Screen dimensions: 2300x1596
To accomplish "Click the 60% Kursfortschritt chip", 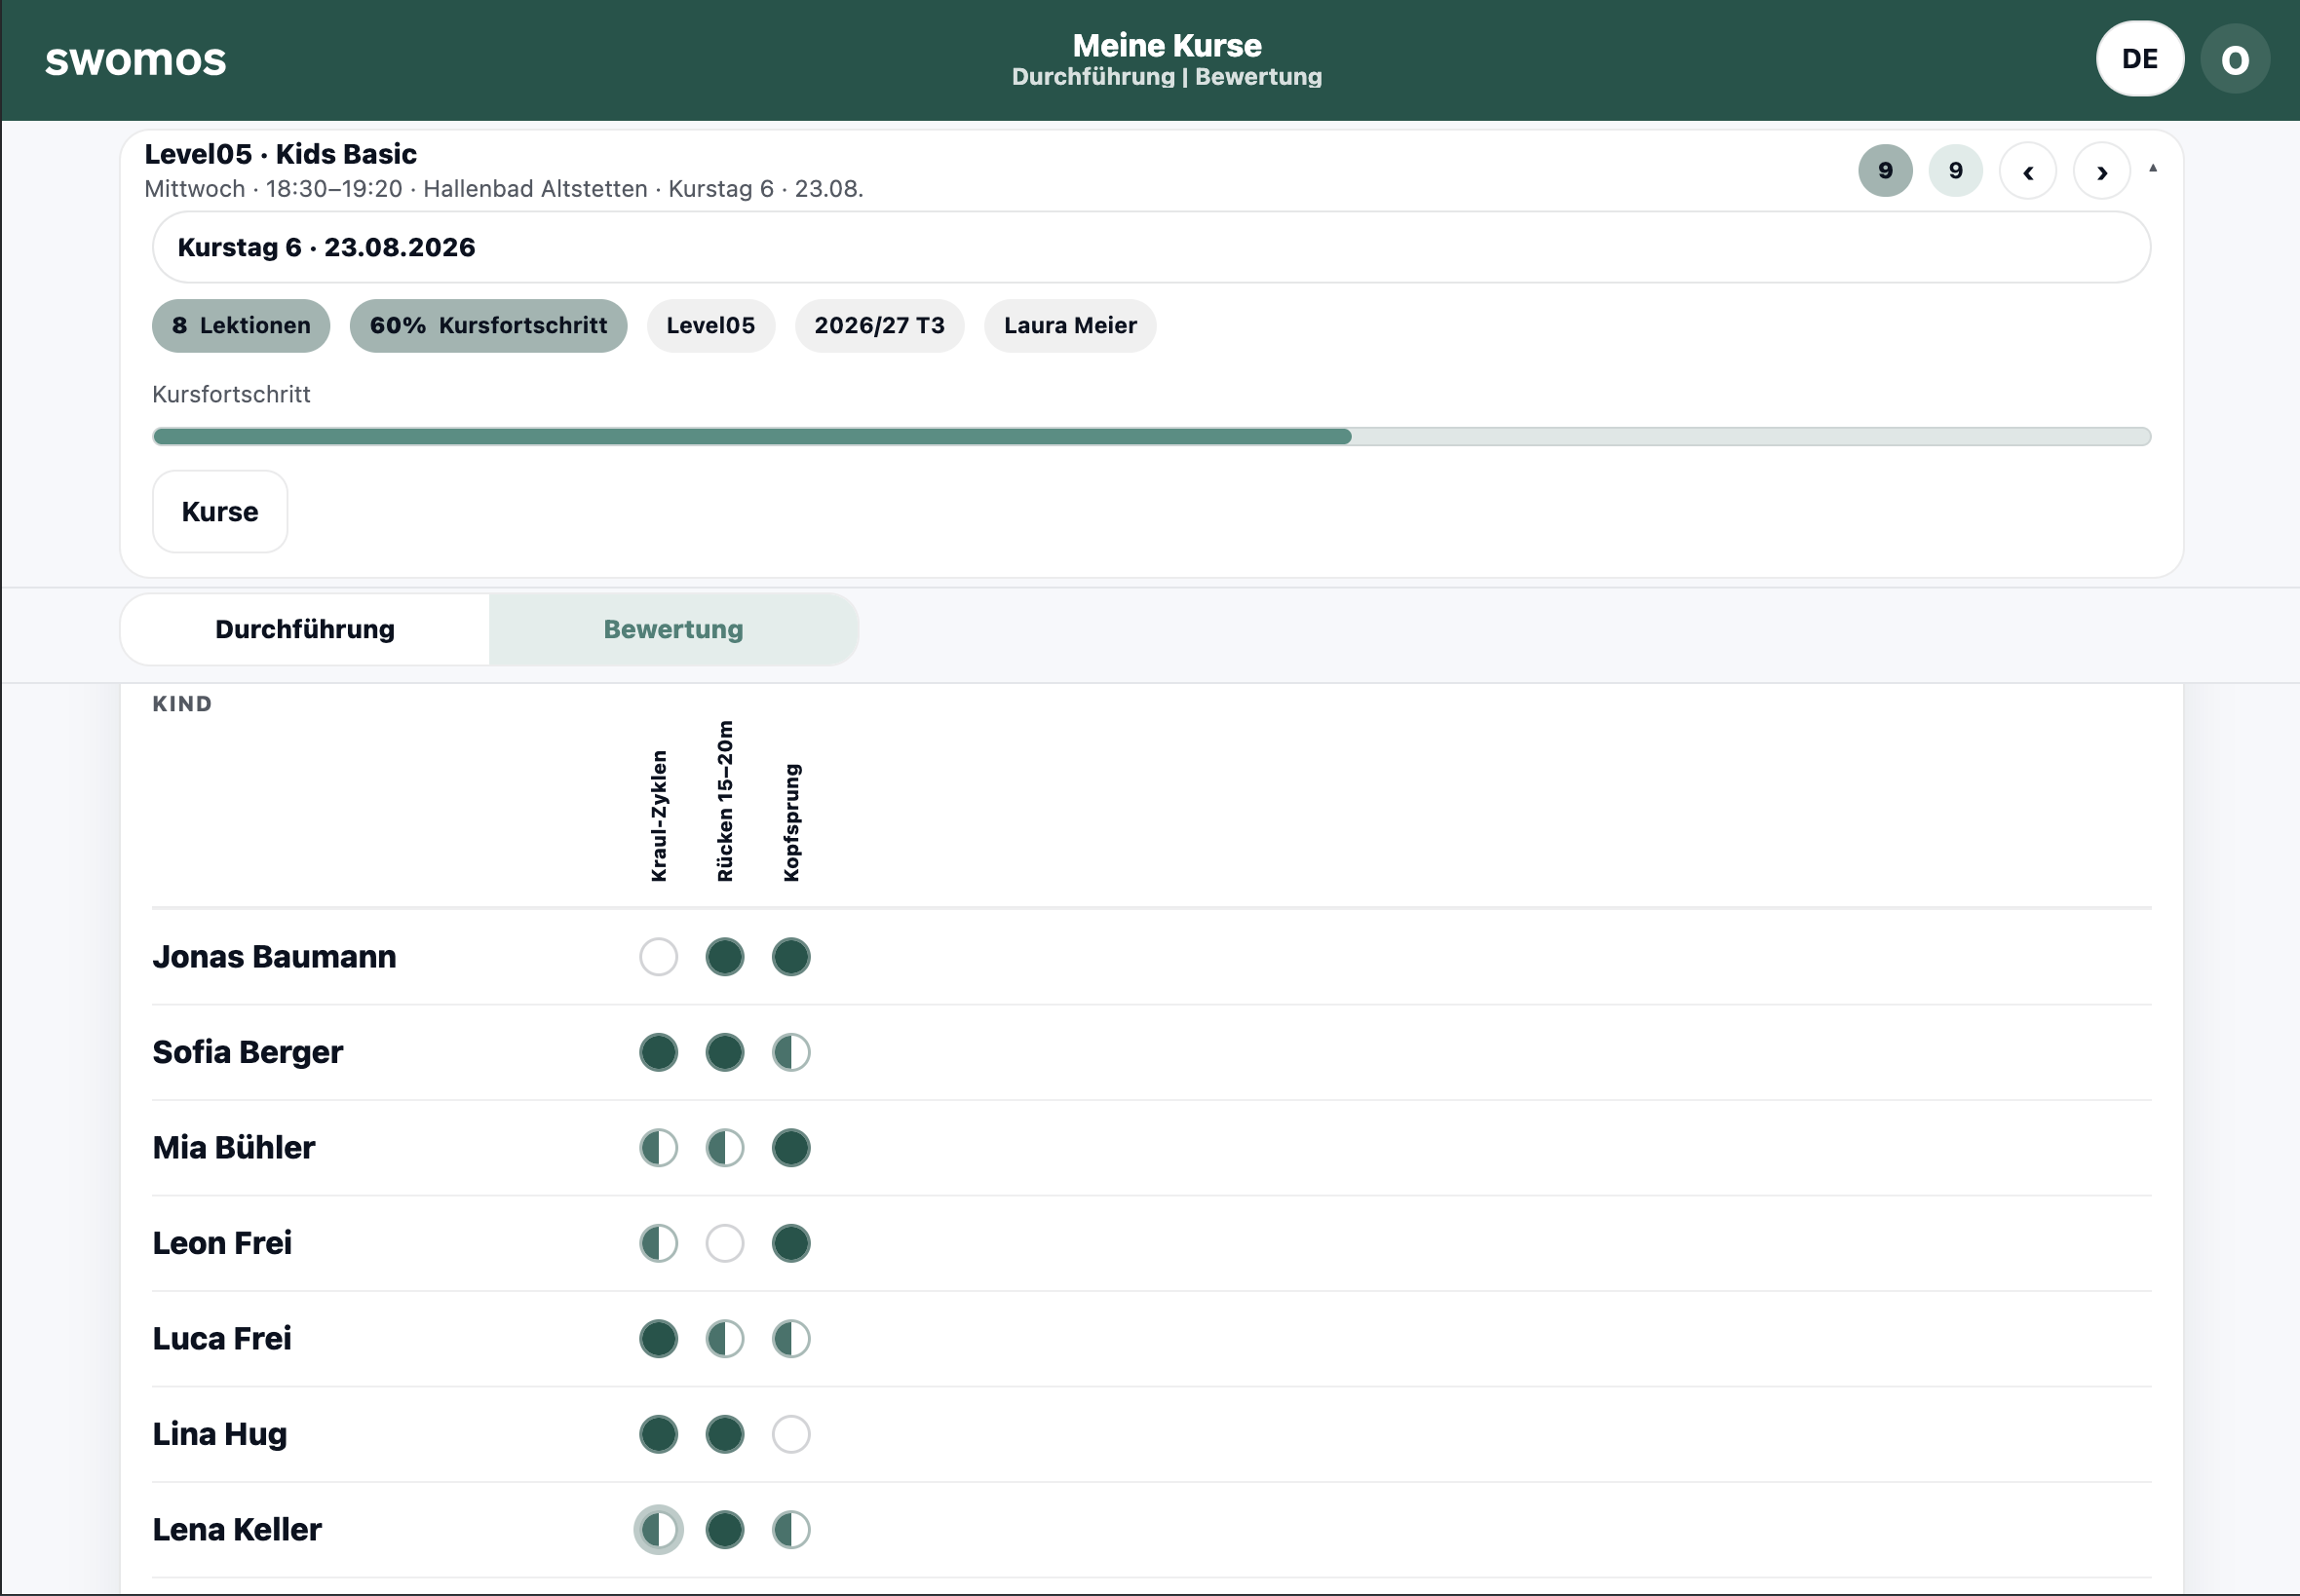I will pos(488,326).
